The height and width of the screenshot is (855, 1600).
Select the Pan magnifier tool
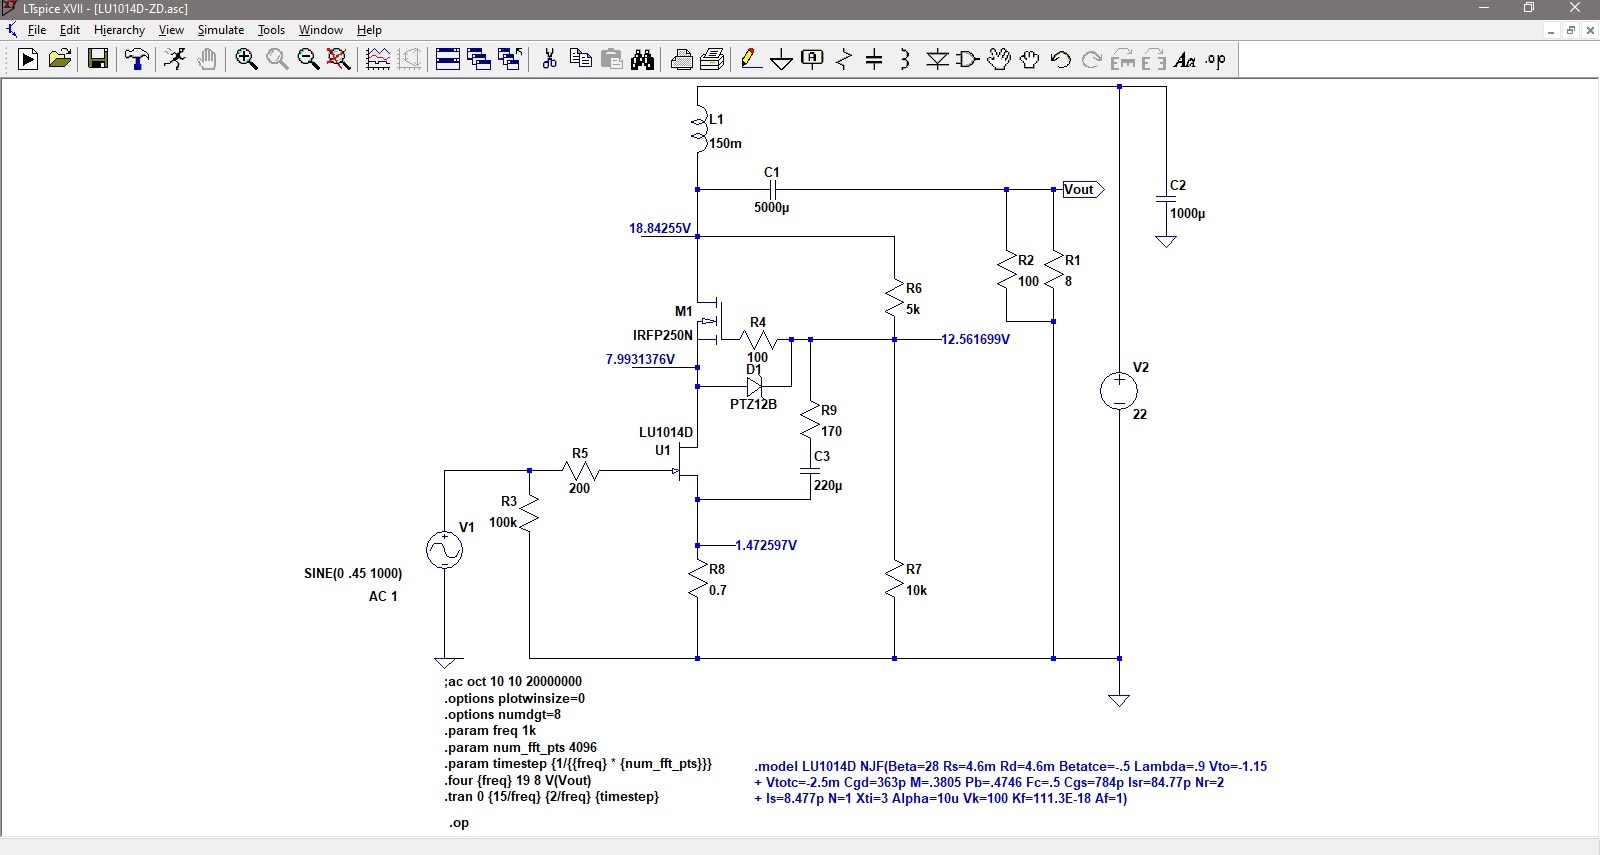click(x=277, y=60)
